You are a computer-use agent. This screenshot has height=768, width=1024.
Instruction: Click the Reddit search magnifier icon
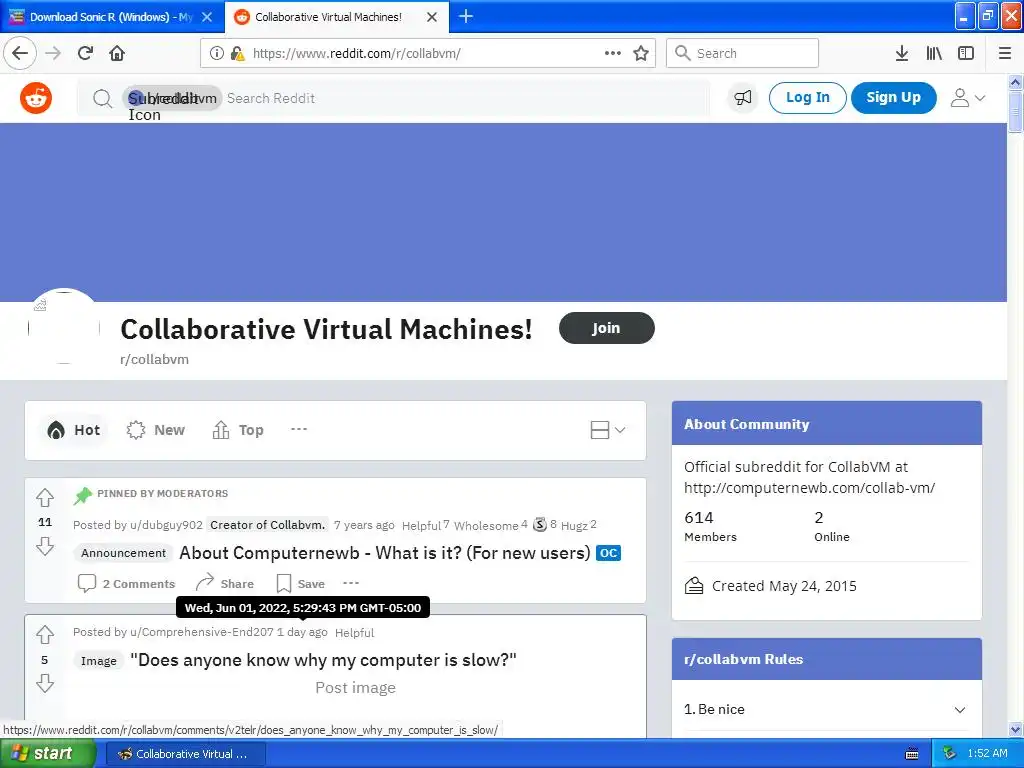click(102, 99)
